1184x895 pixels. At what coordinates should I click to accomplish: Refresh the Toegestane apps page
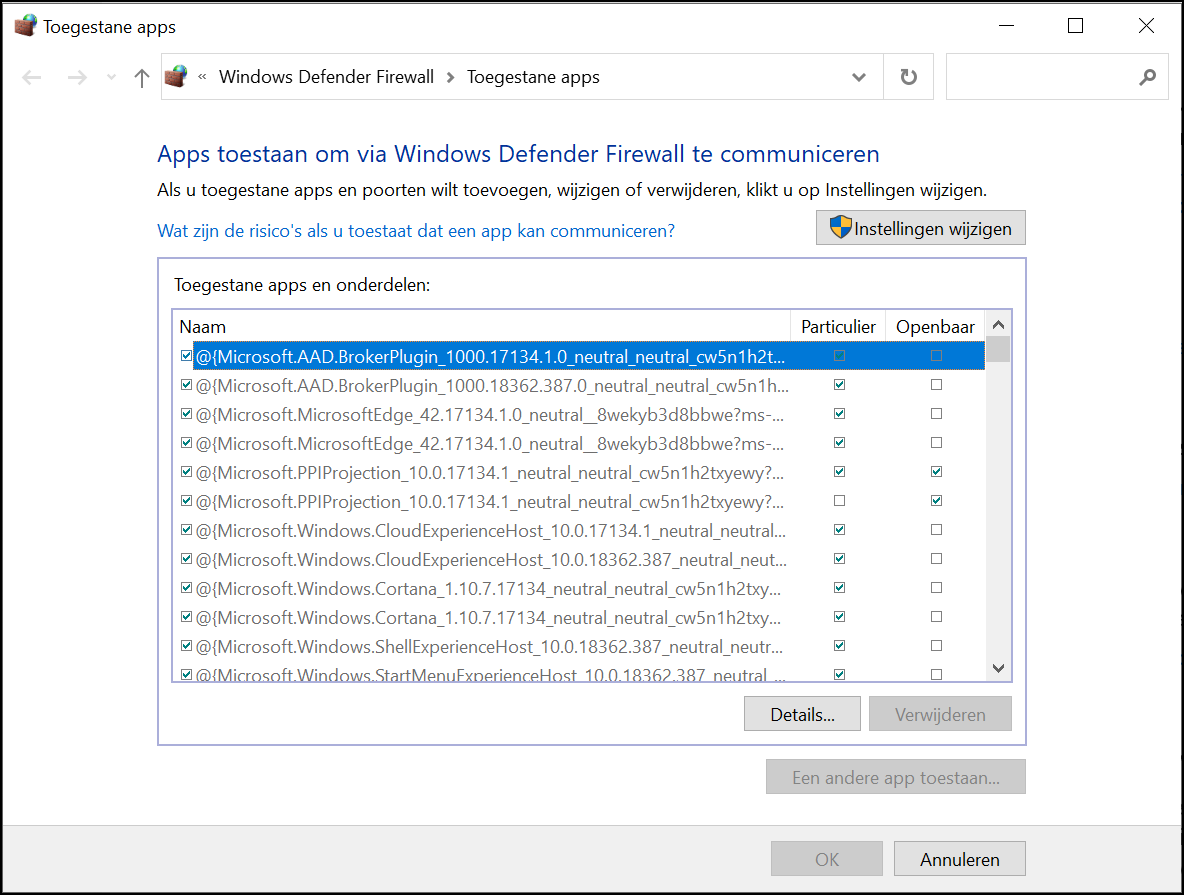tap(908, 77)
